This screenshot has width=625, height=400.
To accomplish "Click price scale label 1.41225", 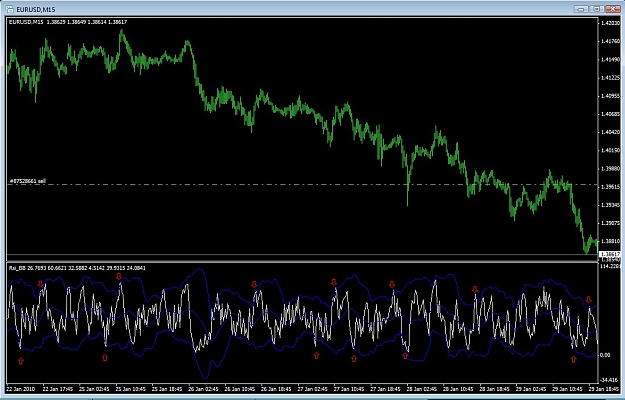I will pos(610,78).
